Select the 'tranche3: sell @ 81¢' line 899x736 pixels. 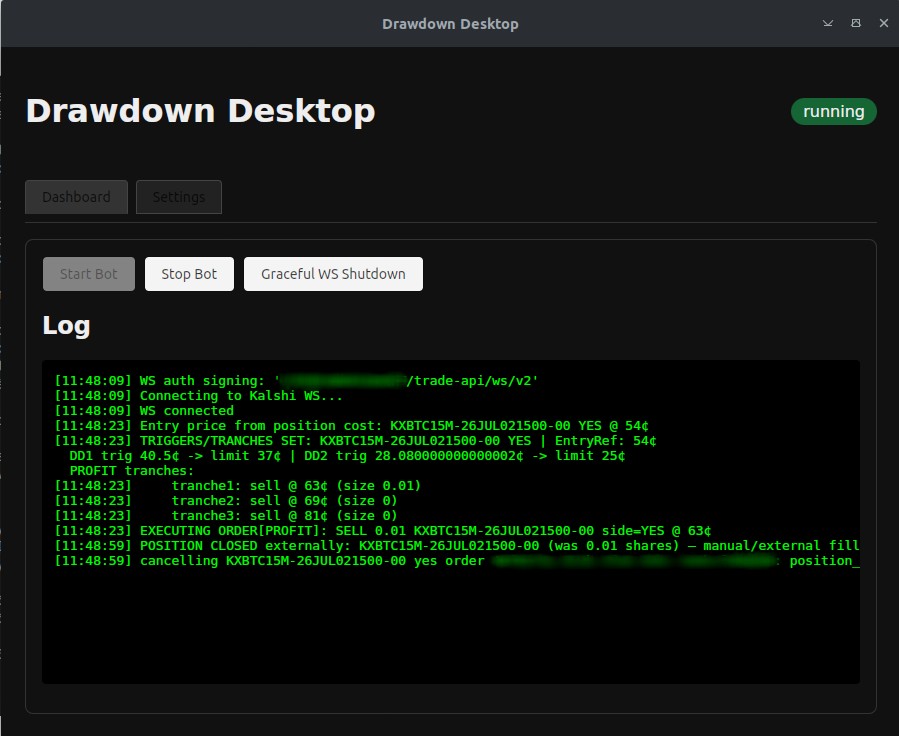coord(226,515)
